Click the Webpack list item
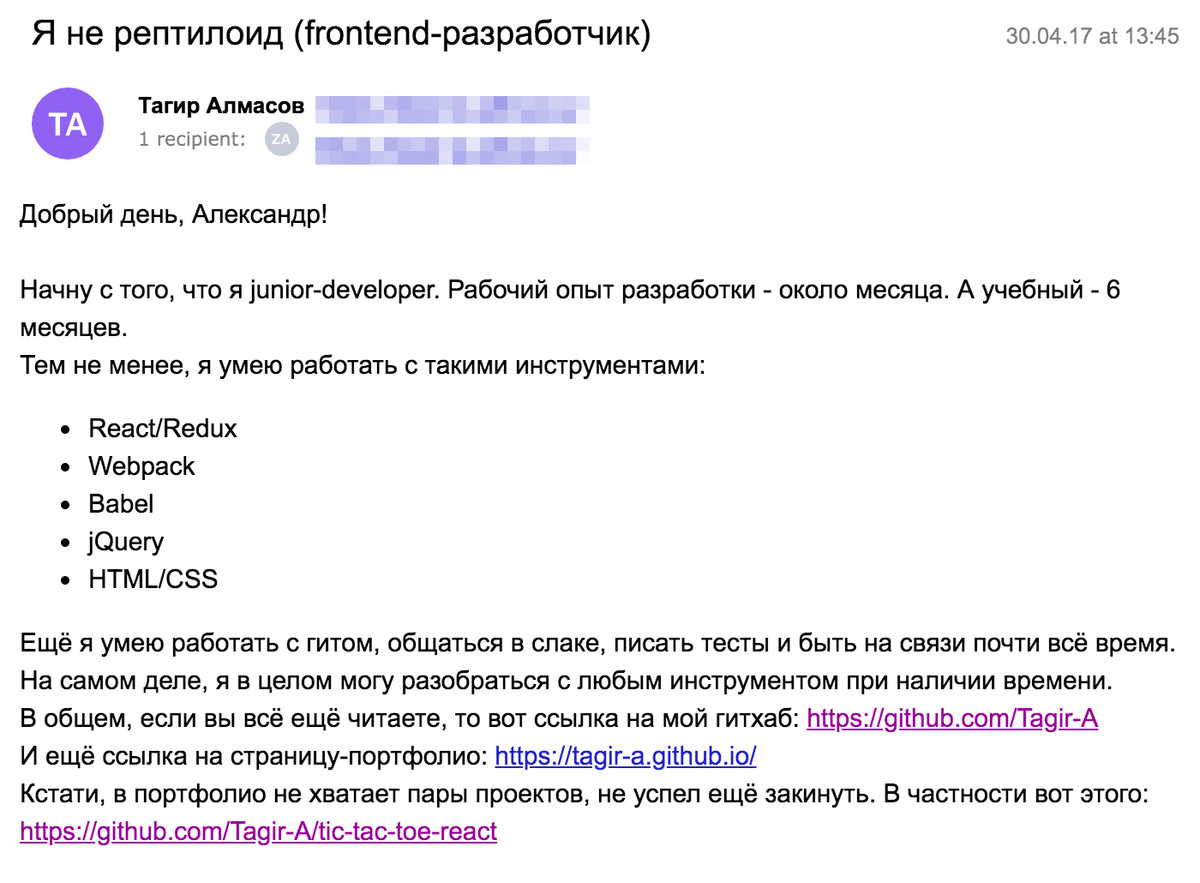Screen dimensions: 1200x883 tap(142, 466)
